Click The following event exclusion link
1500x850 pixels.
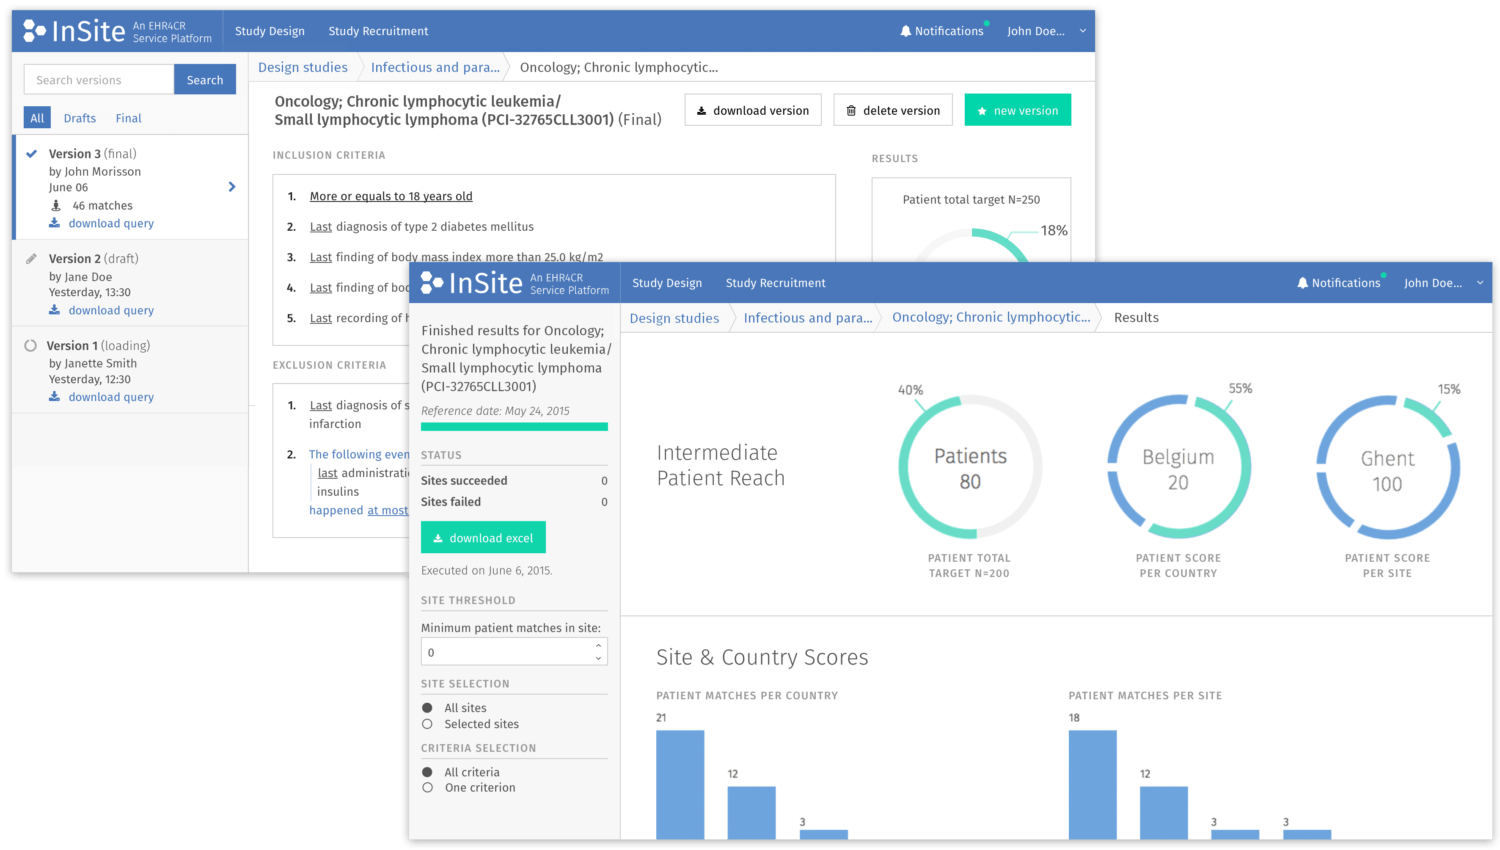pos(359,454)
